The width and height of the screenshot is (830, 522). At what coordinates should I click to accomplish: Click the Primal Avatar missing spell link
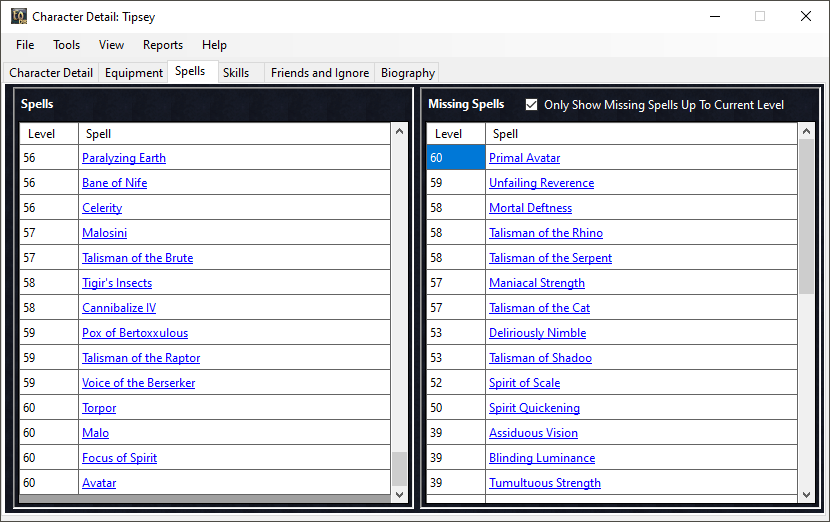pos(524,158)
